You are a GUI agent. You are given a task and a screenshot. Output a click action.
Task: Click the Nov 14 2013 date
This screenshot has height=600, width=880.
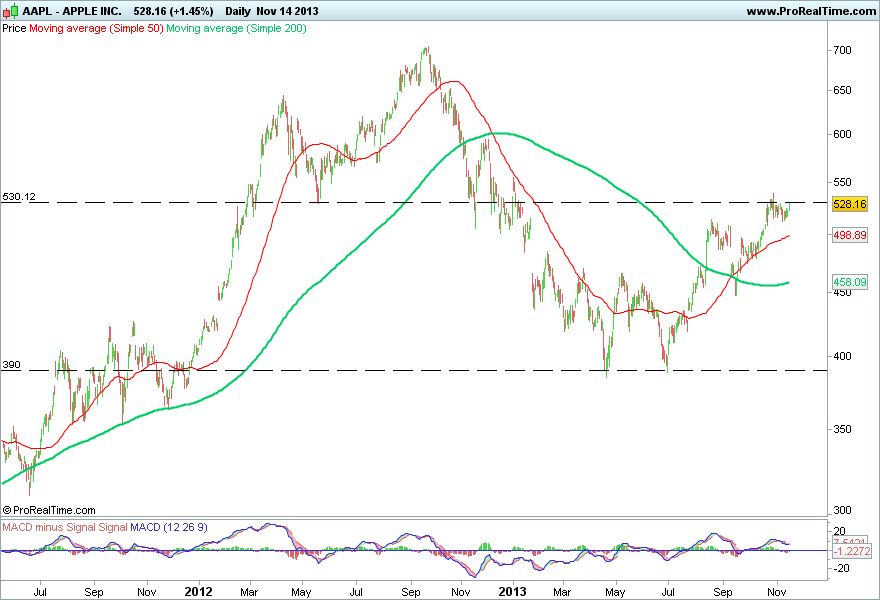pos(287,11)
